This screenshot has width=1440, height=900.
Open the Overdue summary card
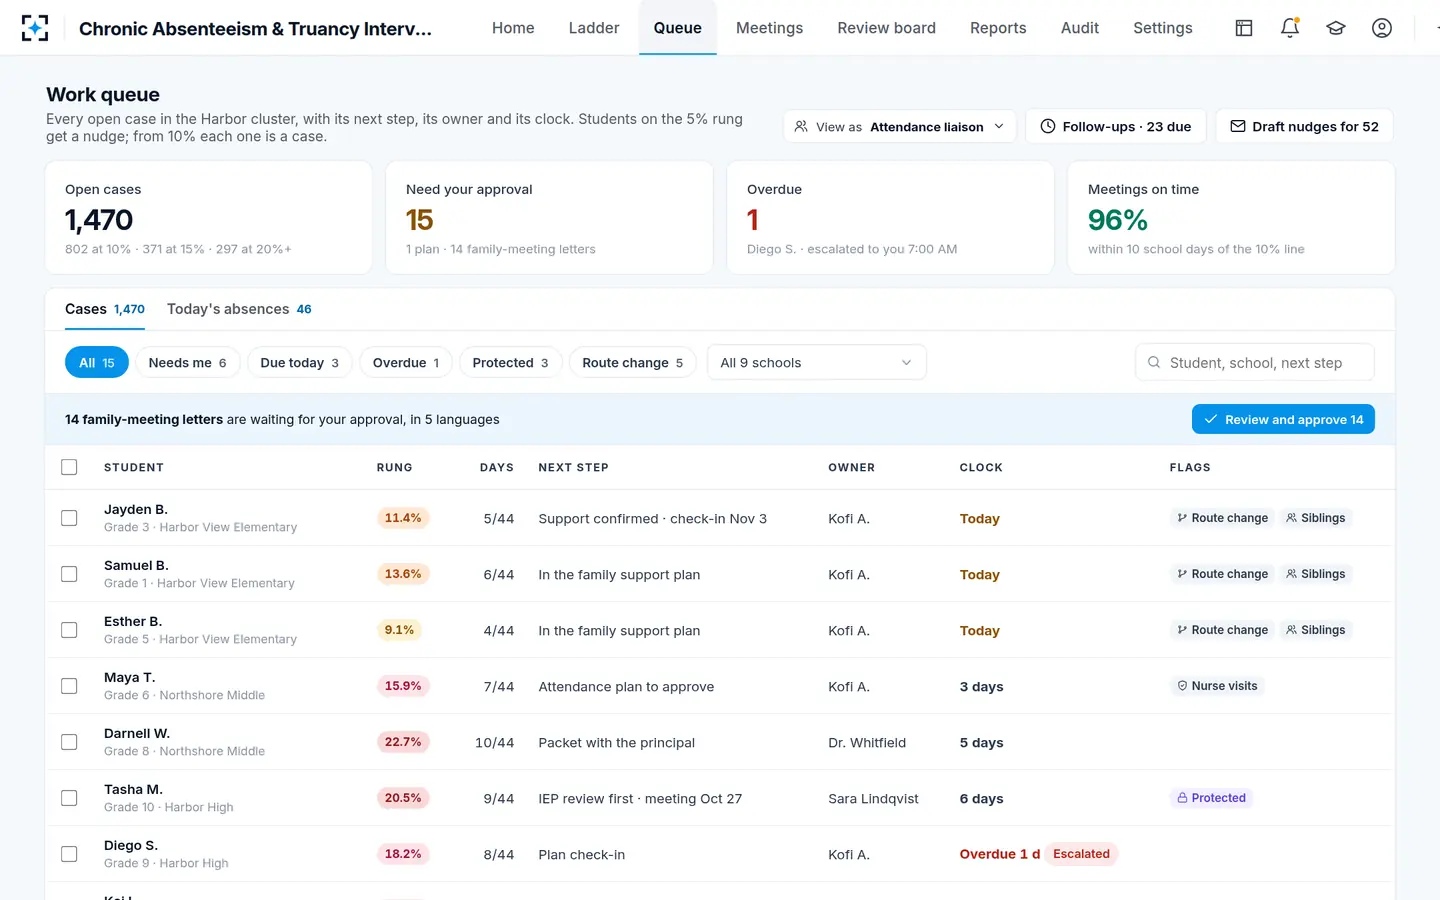tap(890, 218)
